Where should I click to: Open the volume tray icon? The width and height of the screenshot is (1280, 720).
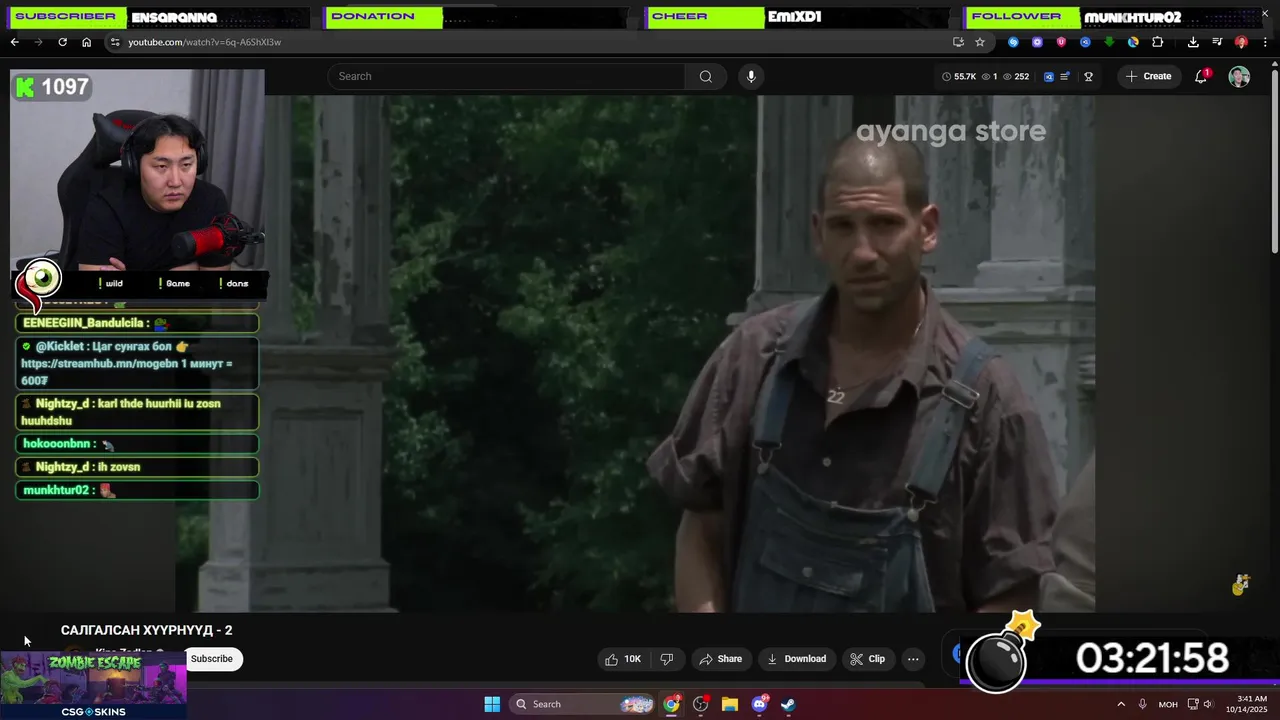tap(1207, 704)
